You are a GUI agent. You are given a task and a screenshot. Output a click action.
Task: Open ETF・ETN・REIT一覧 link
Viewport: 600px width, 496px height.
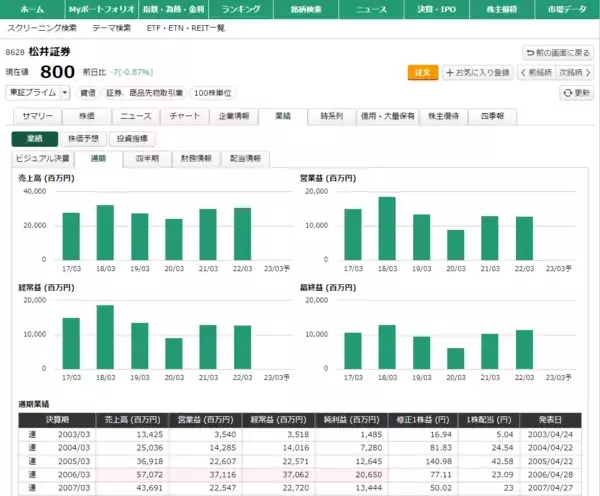tap(186, 28)
